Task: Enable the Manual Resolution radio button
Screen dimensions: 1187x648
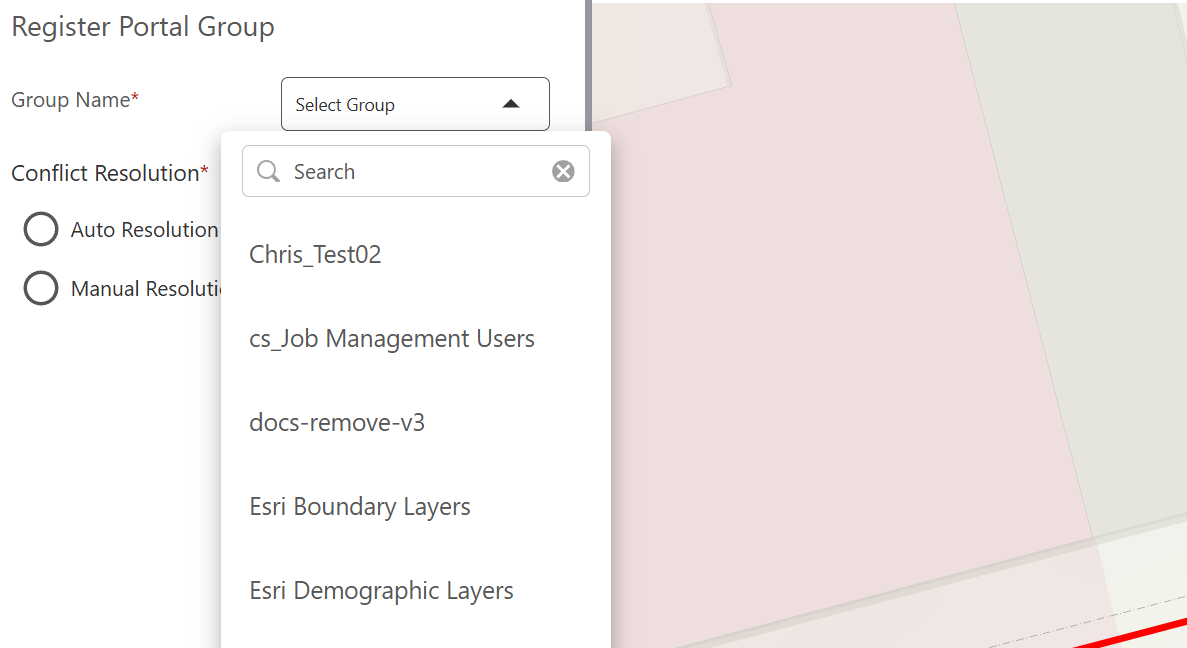Action: (x=41, y=288)
